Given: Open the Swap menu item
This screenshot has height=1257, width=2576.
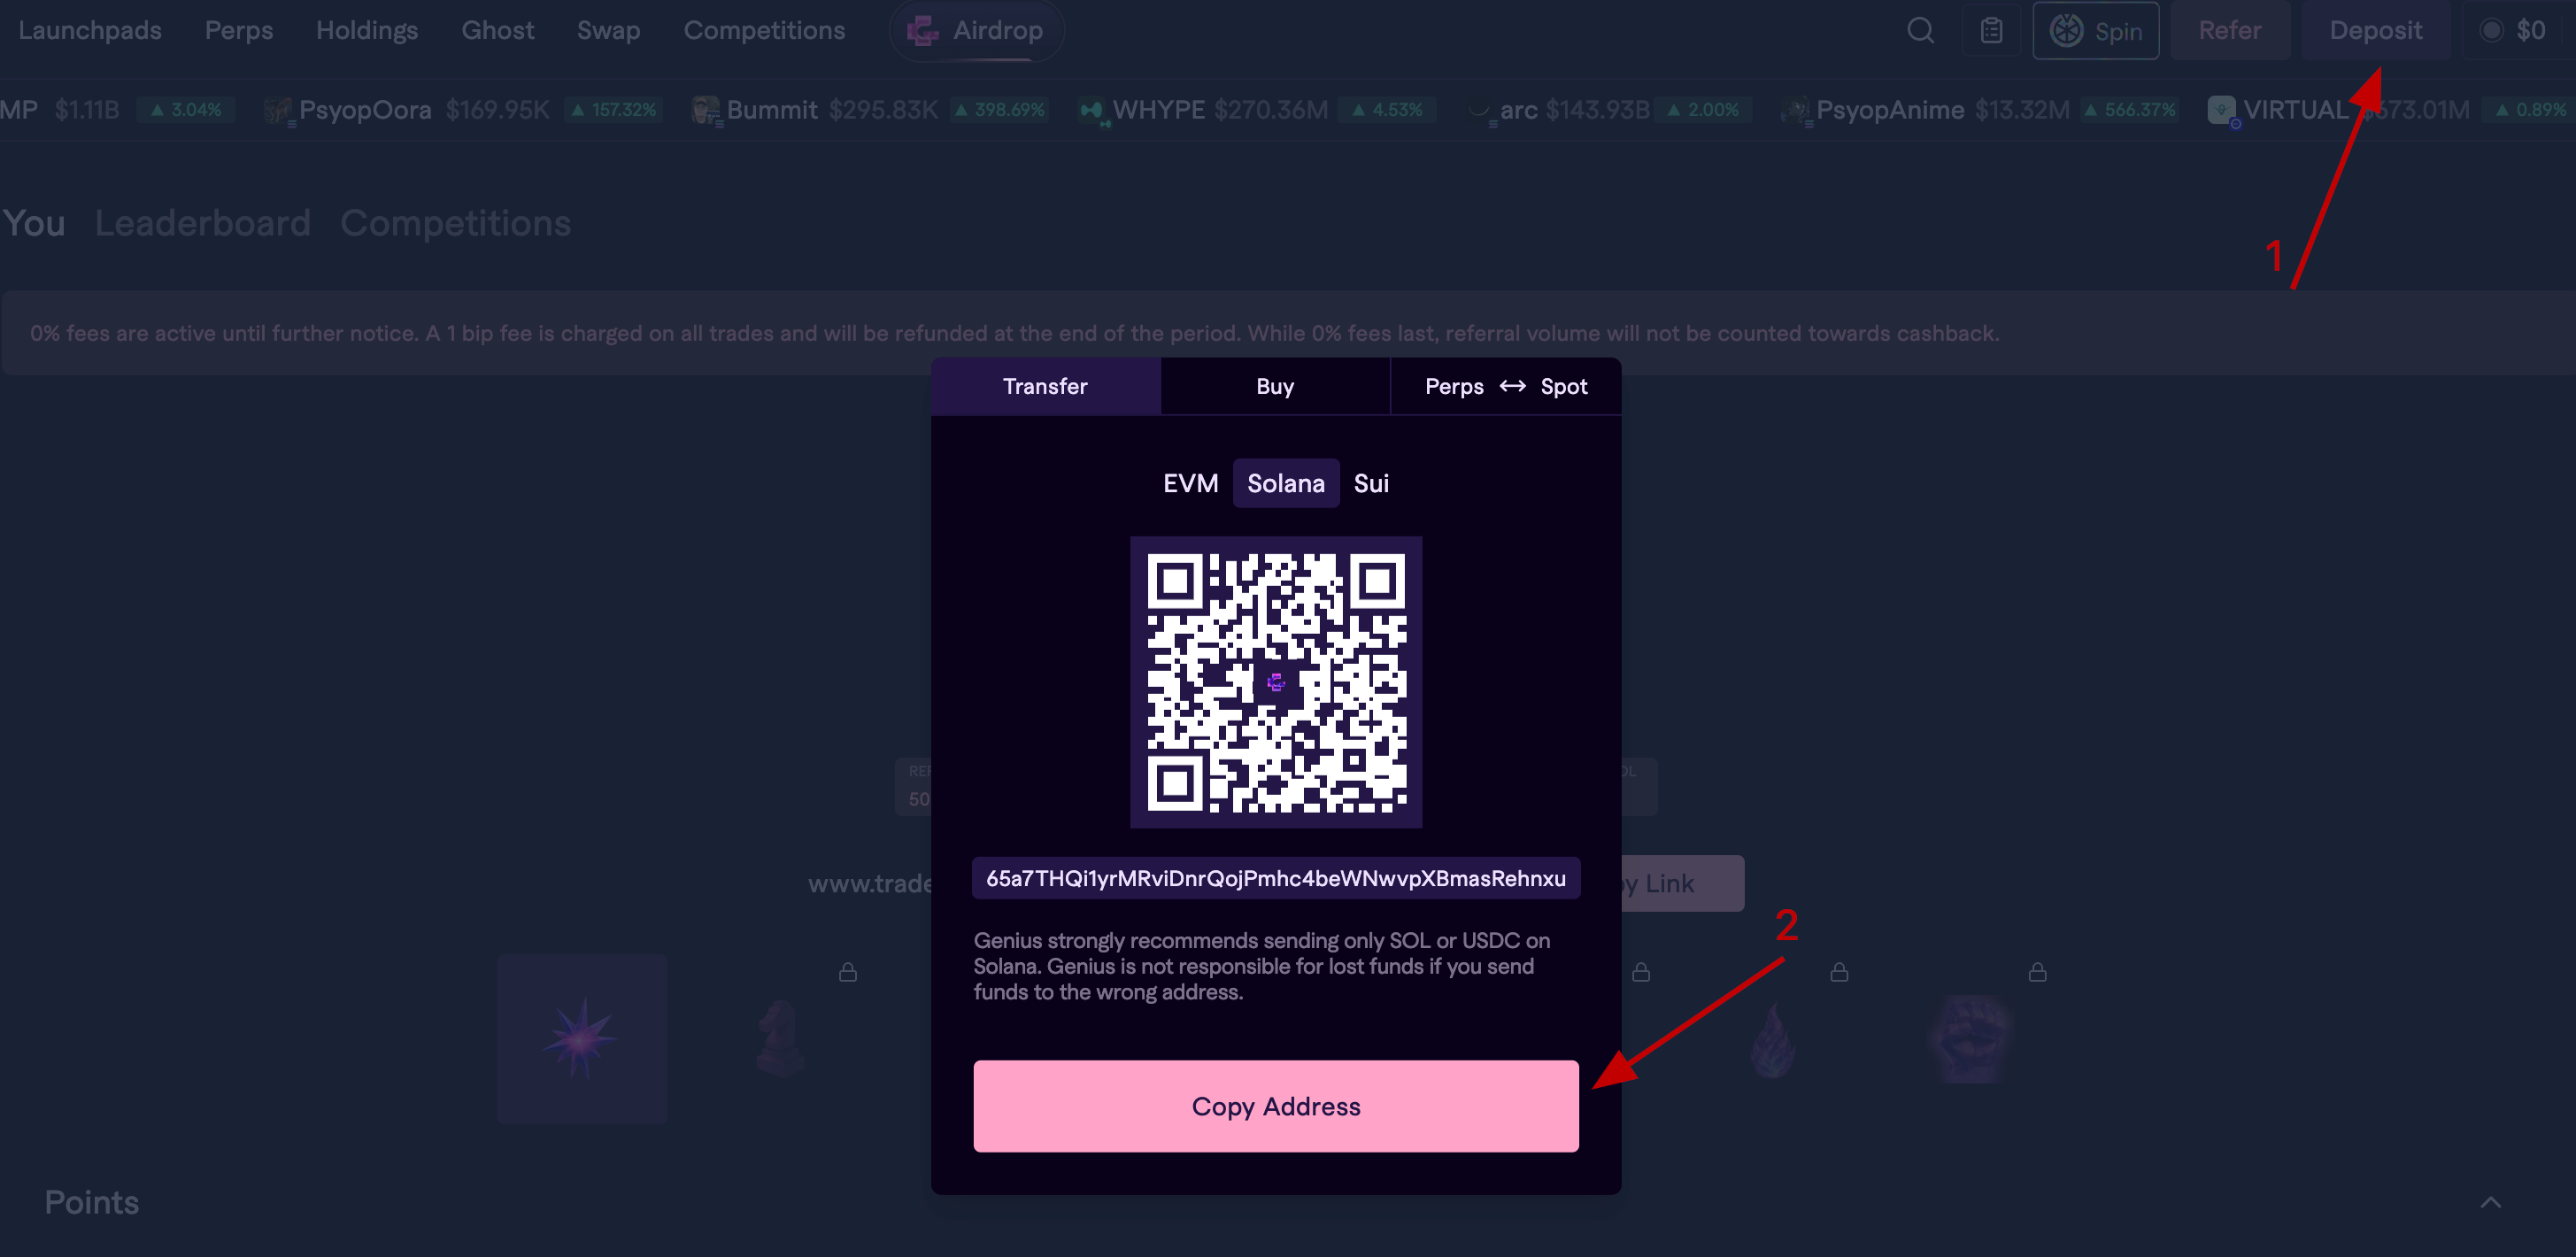Looking at the screenshot, I should tap(608, 31).
